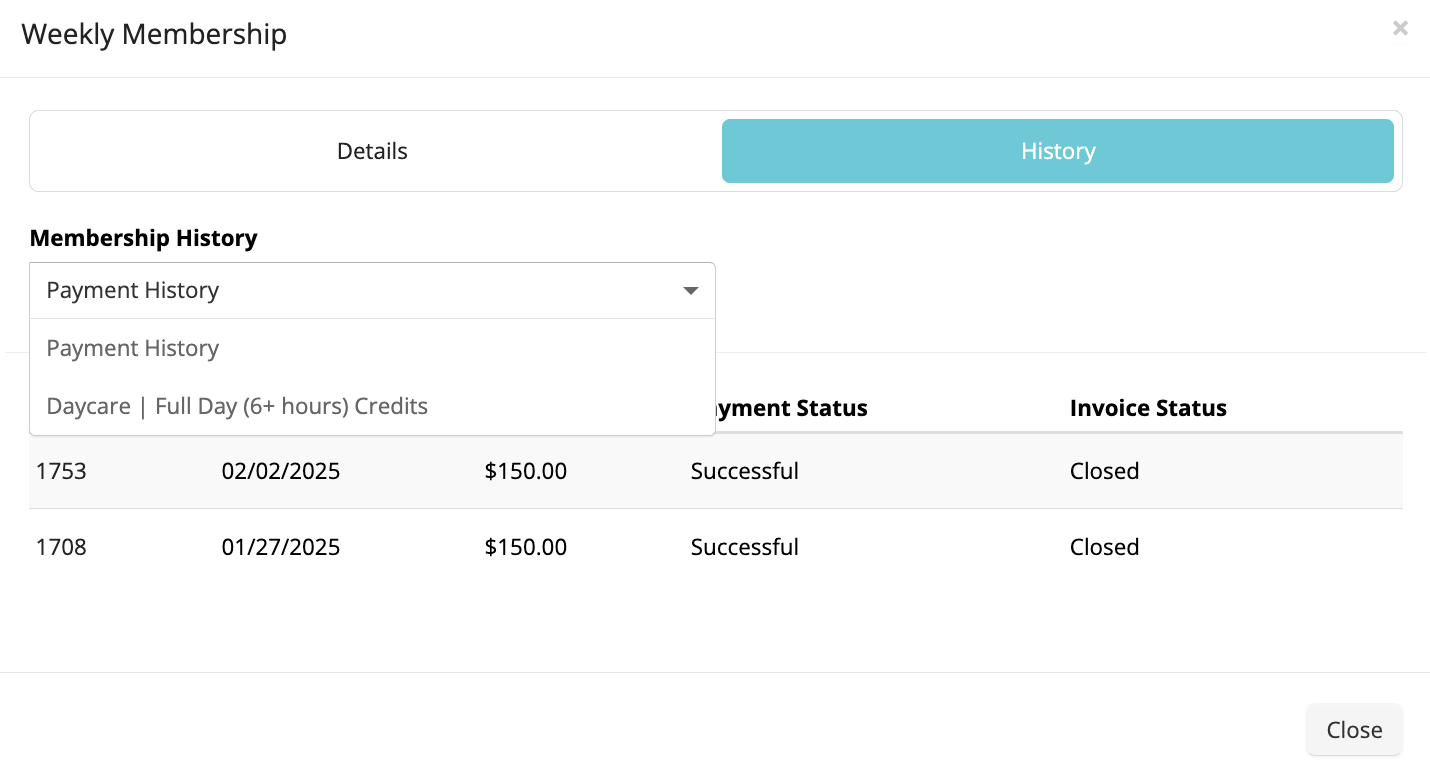Screen dimensions: 1430x774
Task: Click the Close button
Action: click(x=1354, y=730)
